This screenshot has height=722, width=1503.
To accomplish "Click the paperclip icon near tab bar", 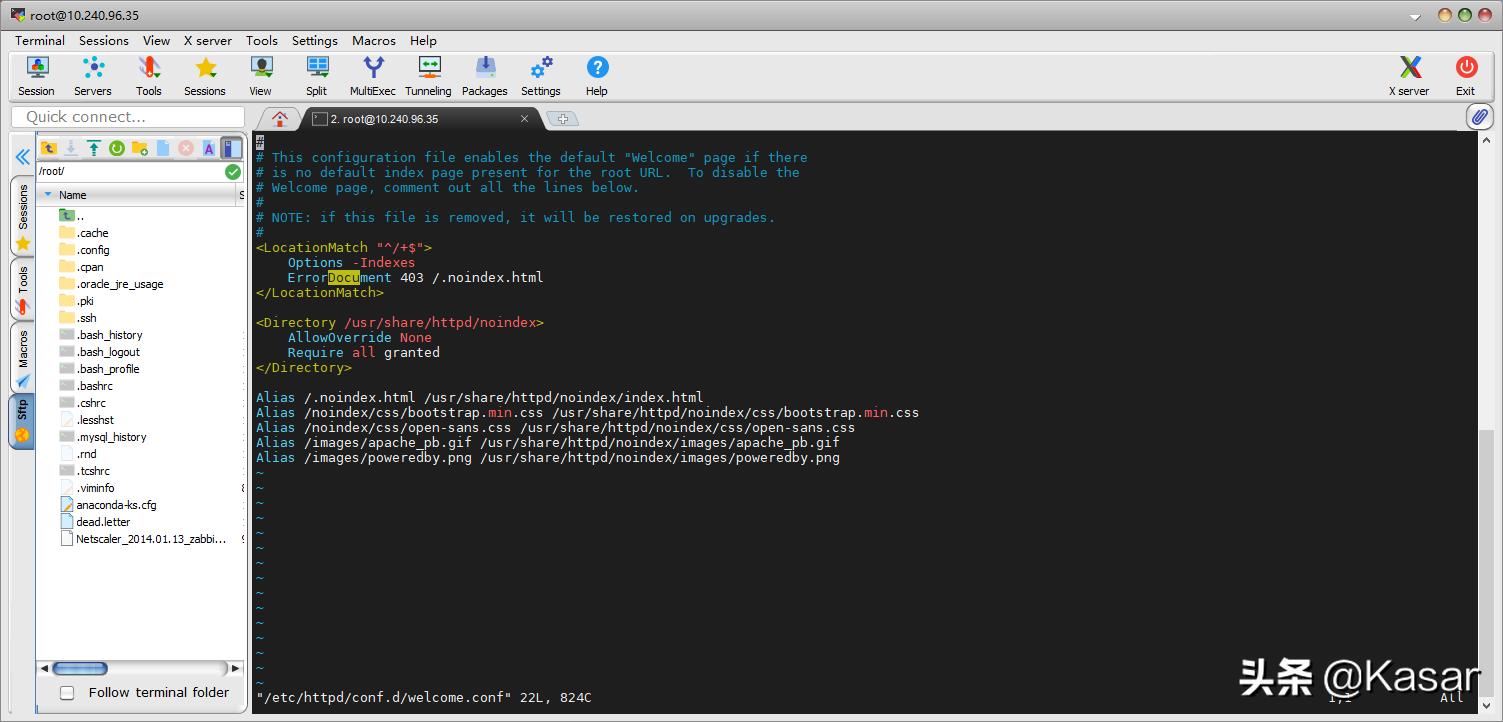I will 1480,117.
